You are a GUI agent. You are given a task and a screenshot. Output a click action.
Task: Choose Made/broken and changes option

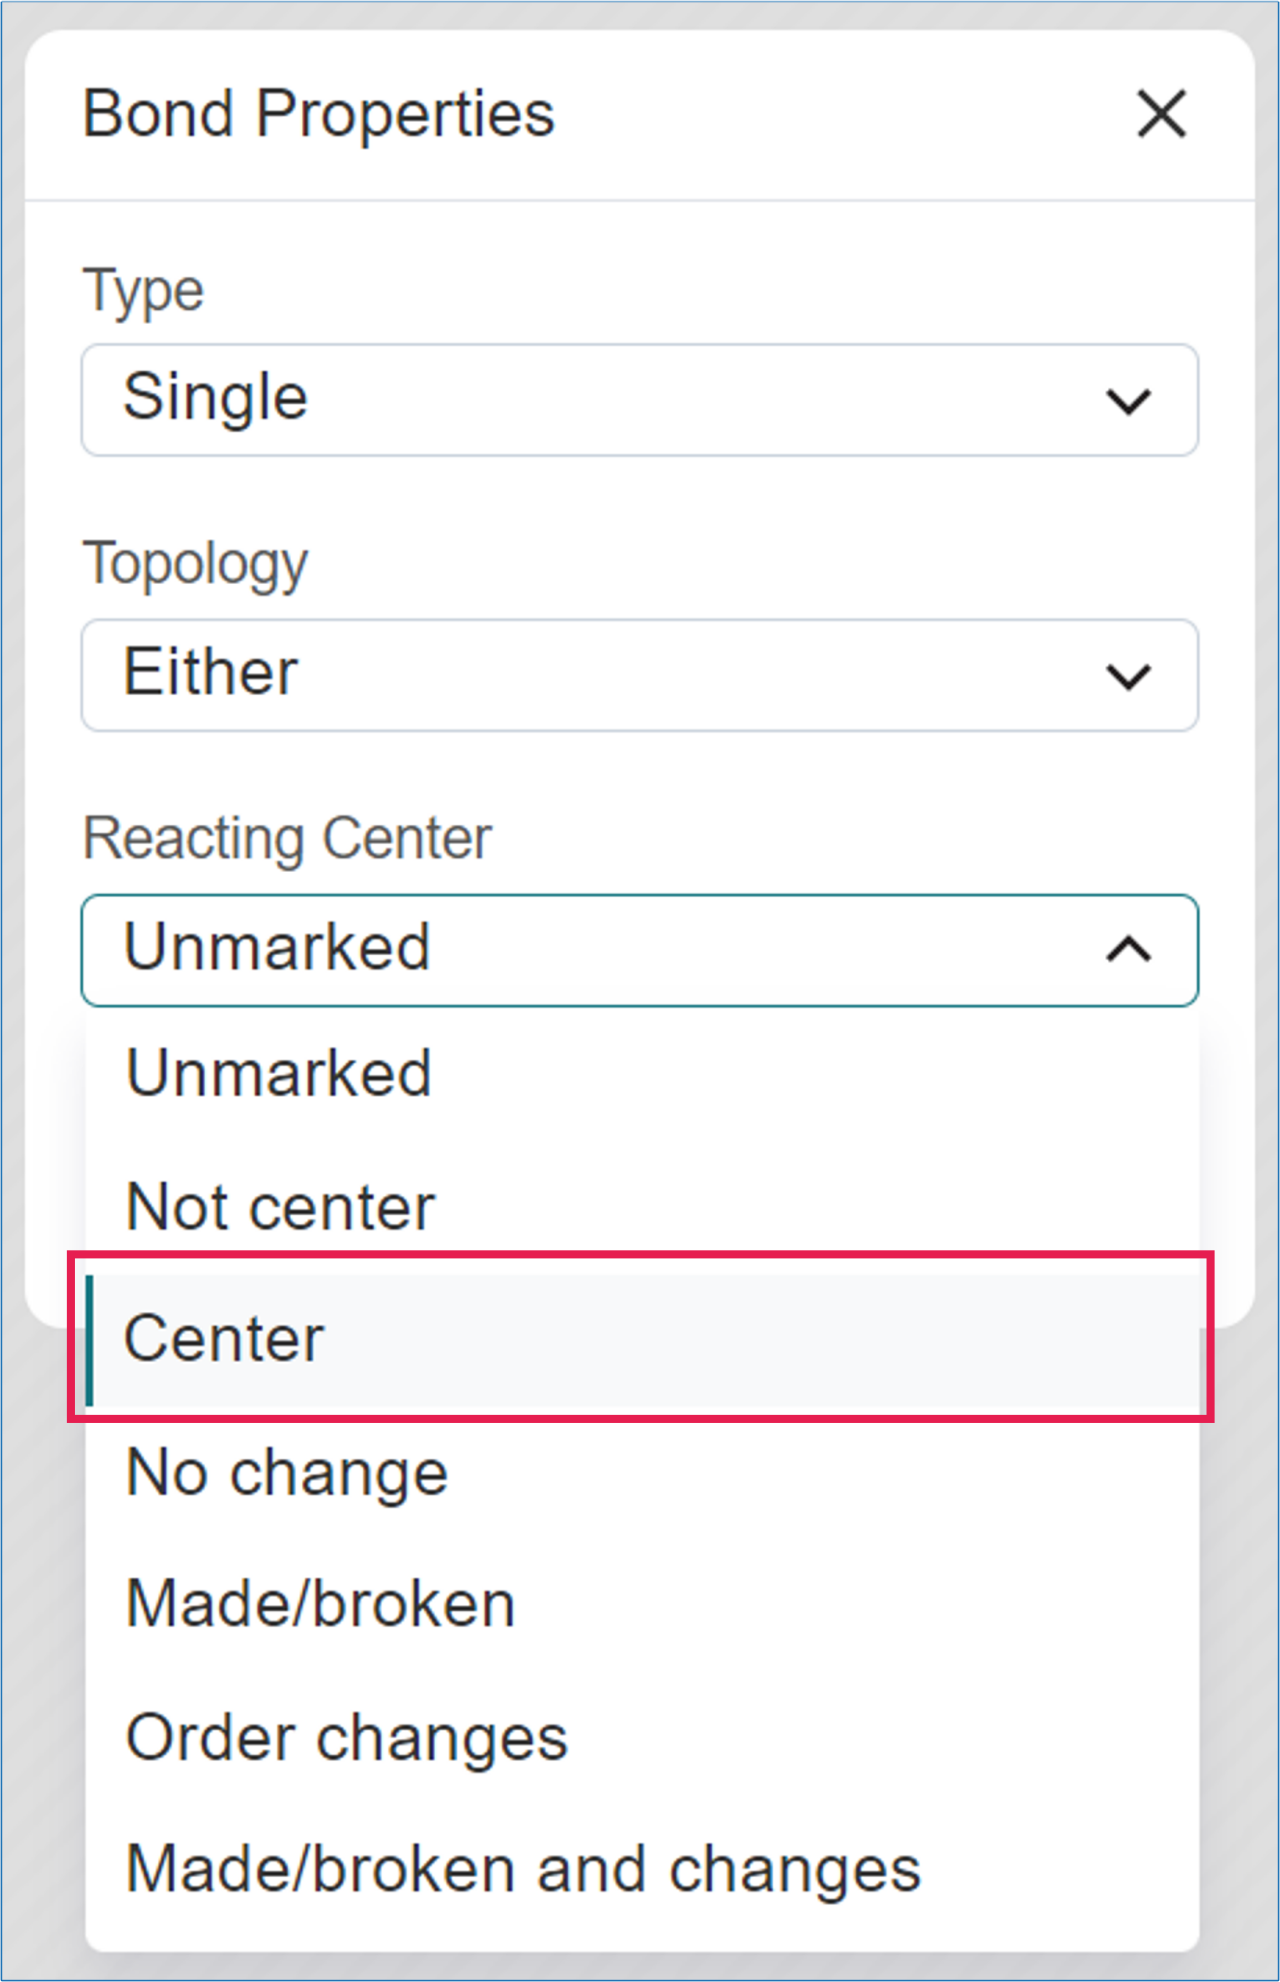[522, 1870]
